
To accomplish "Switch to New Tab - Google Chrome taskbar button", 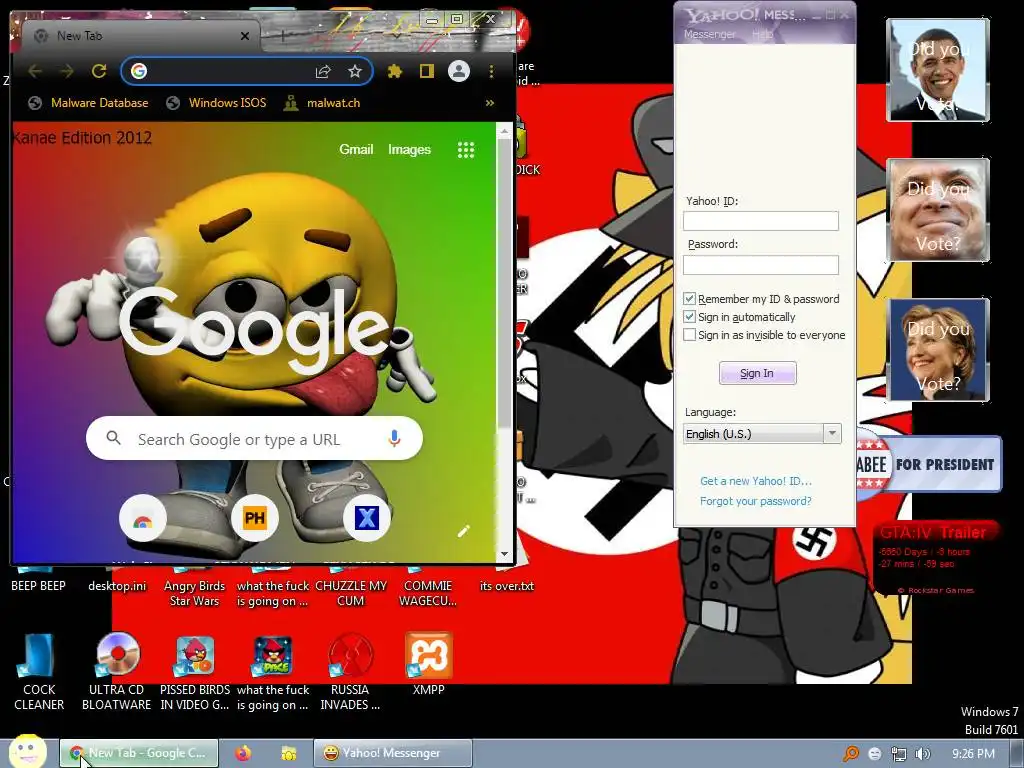I will (139, 753).
